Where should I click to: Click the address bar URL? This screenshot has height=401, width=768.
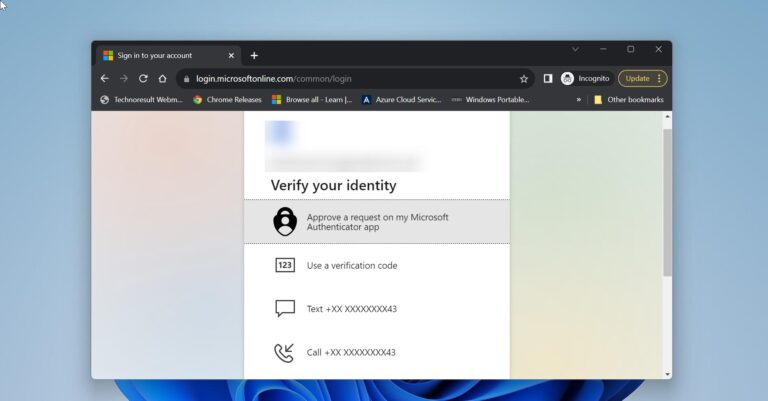tap(274, 79)
